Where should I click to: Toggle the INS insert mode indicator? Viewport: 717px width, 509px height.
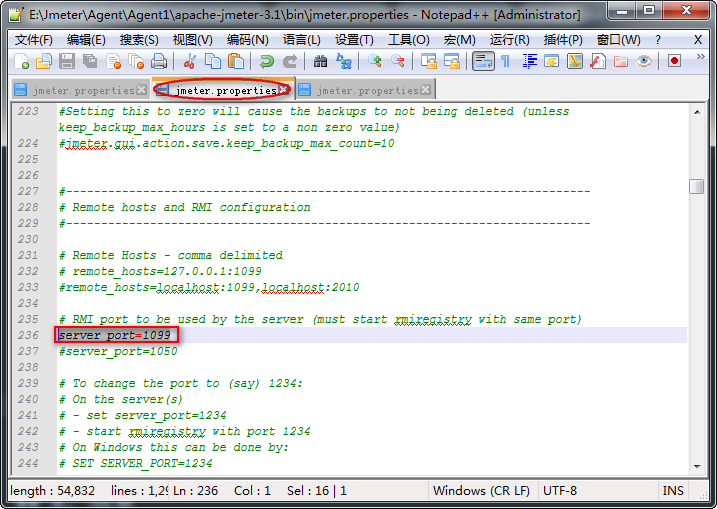click(x=673, y=491)
